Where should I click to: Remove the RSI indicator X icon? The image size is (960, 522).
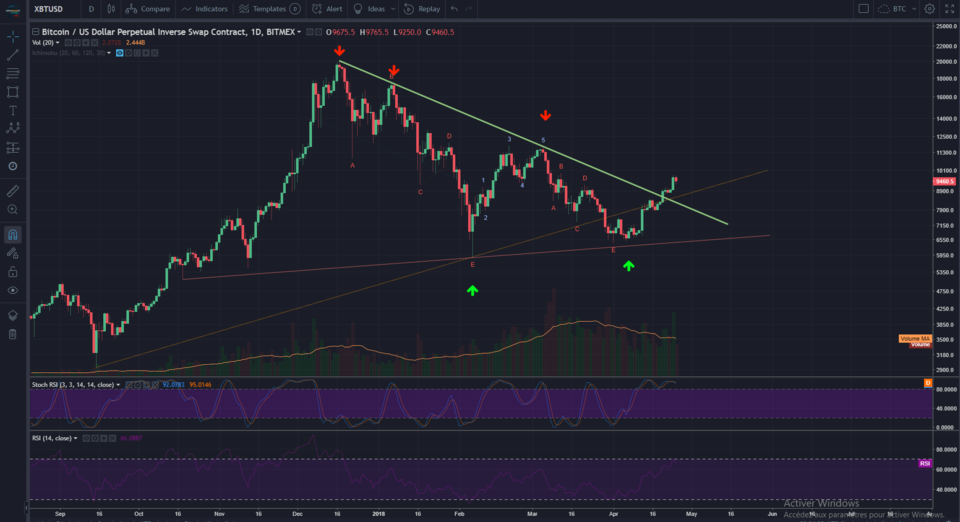click(x=112, y=438)
